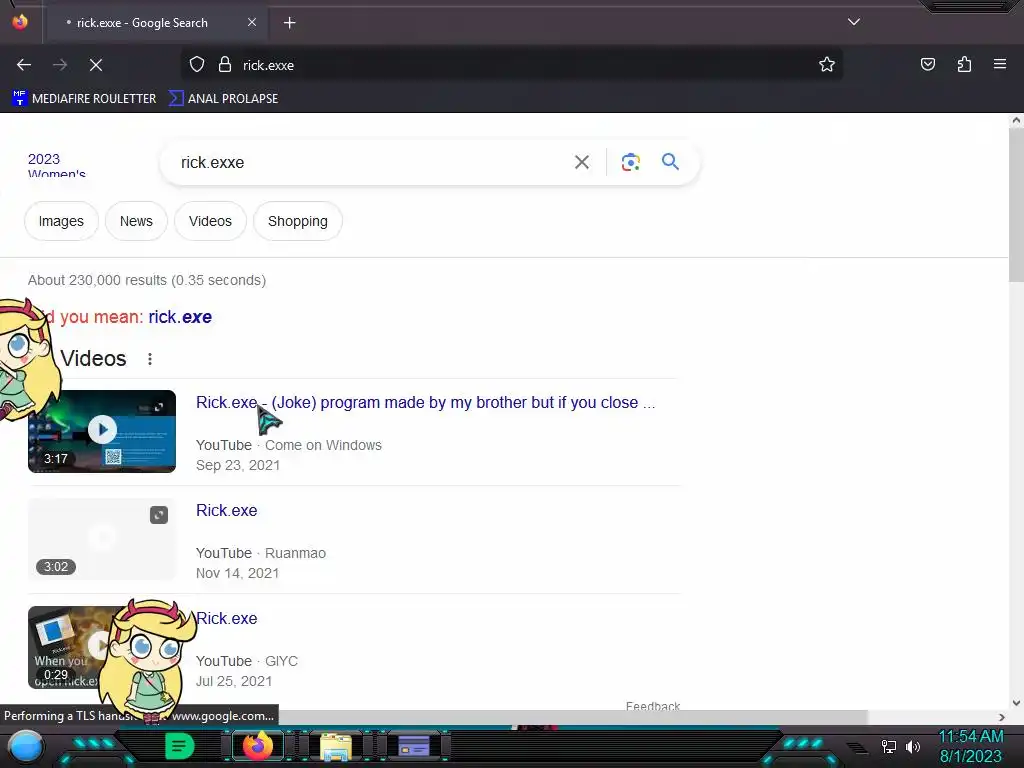Screen dimensions: 1024x768
Task: Go back using the browser back arrow
Action: [x=24, y=65]
